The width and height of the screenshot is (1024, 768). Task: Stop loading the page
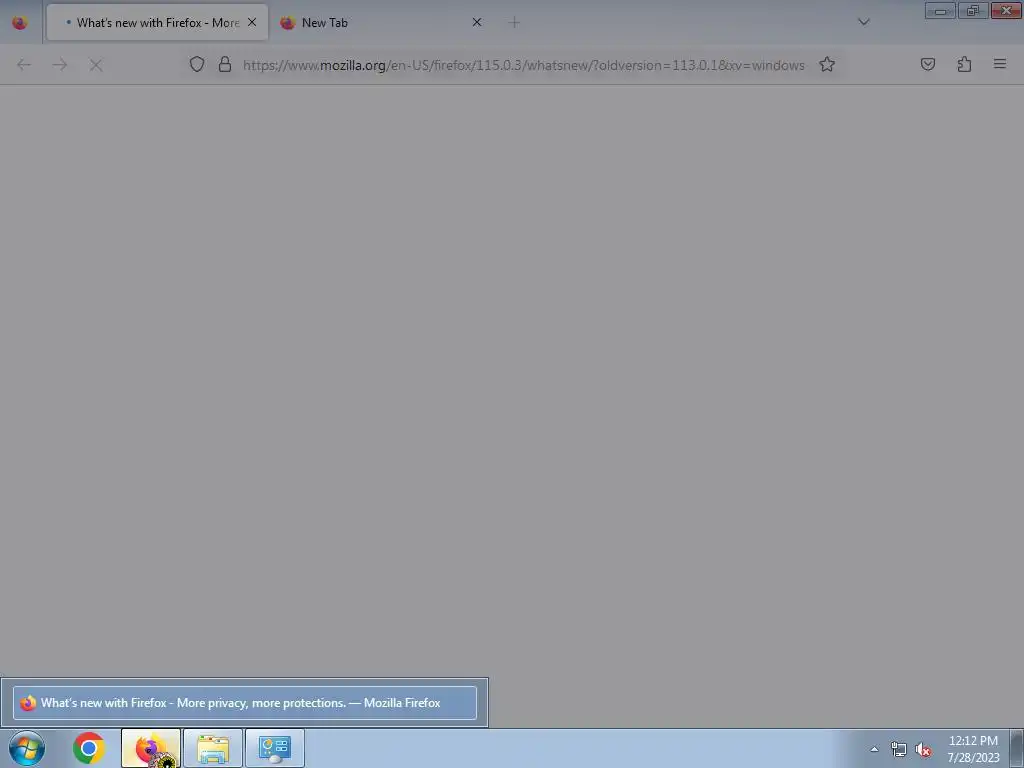tap(96, 65)
